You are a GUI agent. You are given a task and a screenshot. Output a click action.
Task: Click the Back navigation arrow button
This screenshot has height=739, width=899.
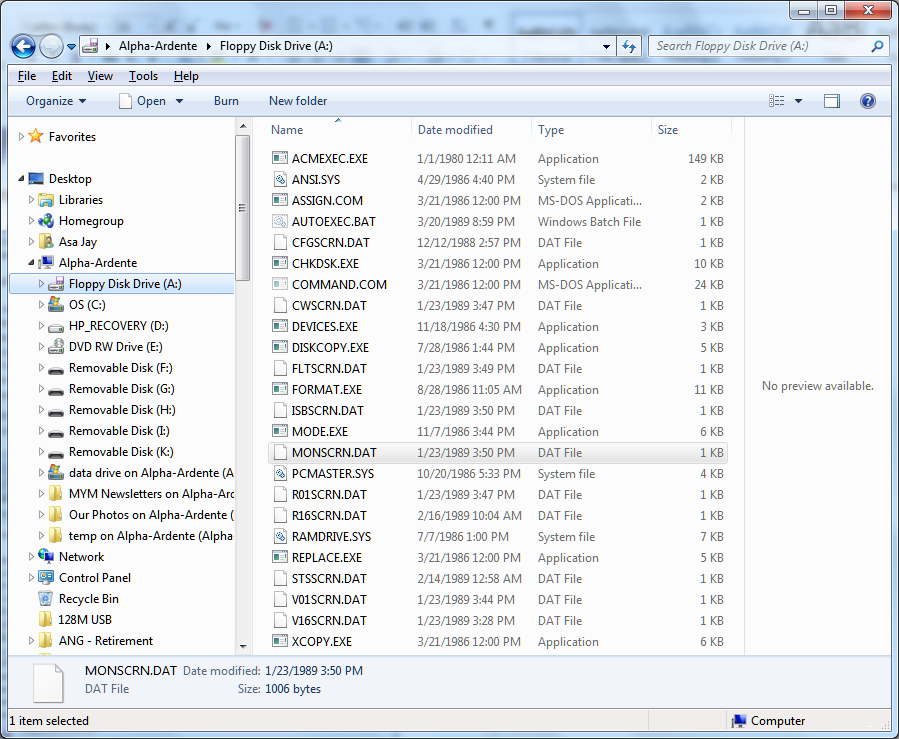coord(24,46)
